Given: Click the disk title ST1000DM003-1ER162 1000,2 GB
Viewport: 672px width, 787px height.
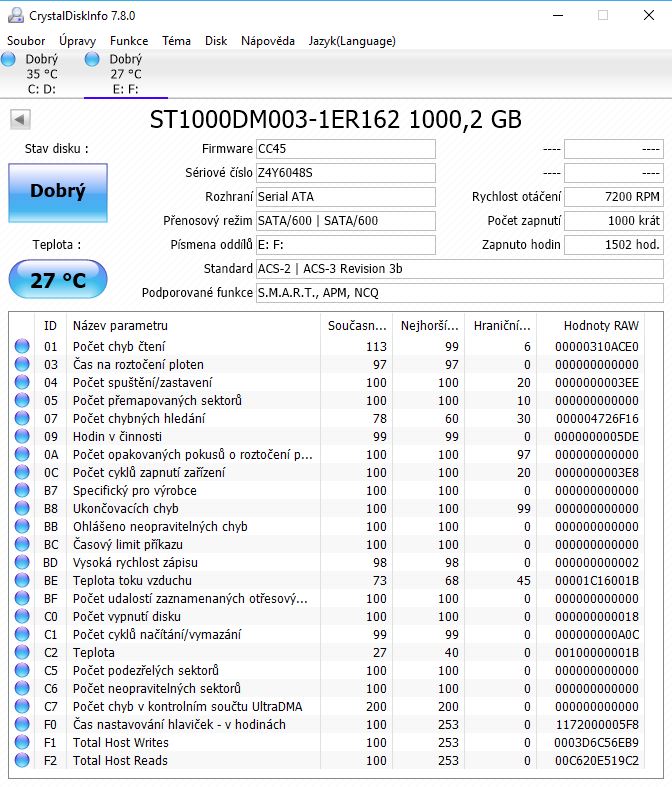Looking at the screenshot, I should (336, 119).
